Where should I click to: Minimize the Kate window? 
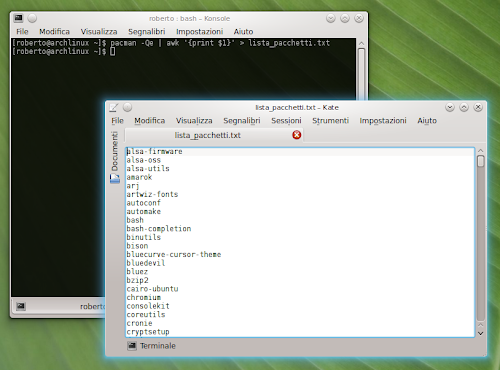[x=450, y=107]
